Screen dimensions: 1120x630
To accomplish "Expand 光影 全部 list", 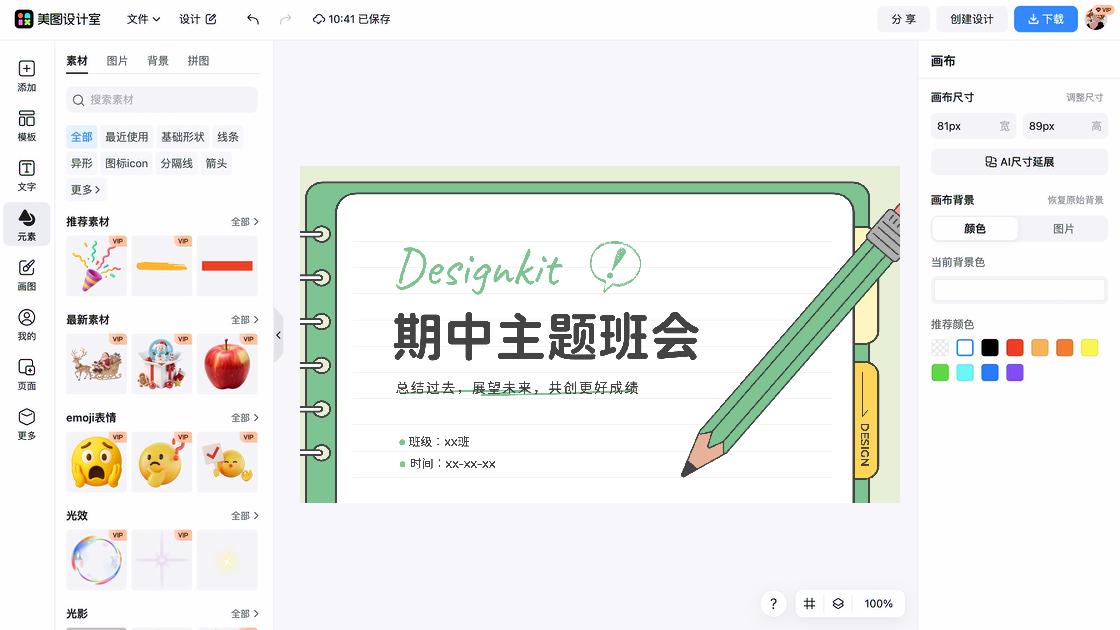I will 244,614.
